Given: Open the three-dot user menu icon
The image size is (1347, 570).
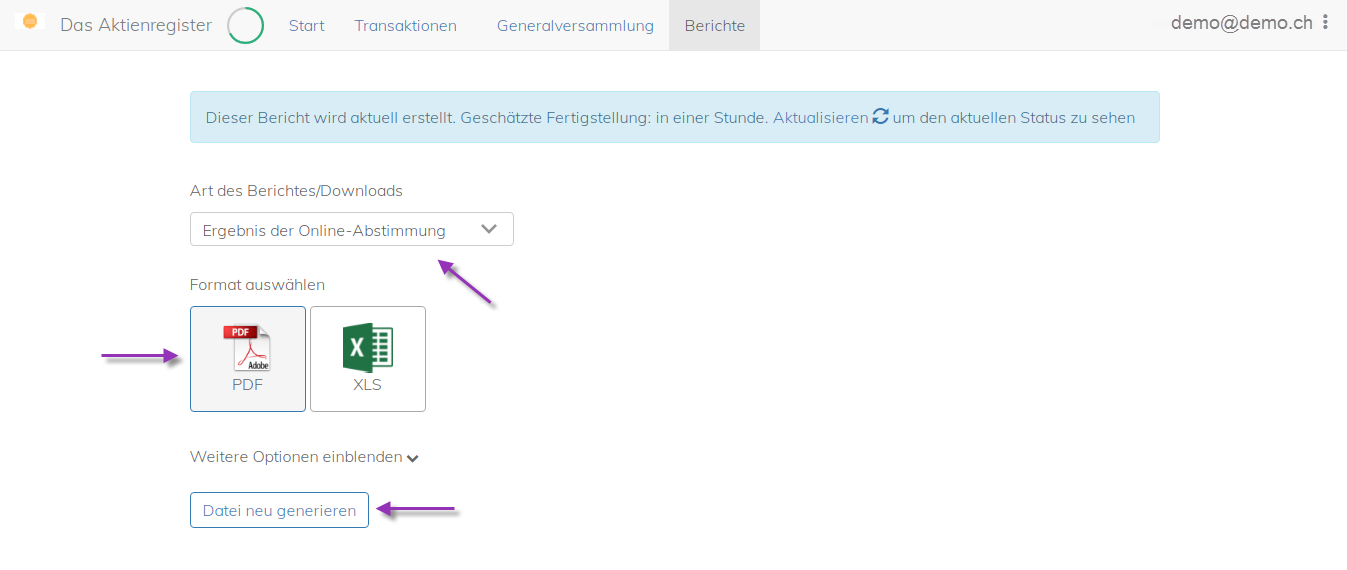Looking at the screenshot, I should point(1326,22).
